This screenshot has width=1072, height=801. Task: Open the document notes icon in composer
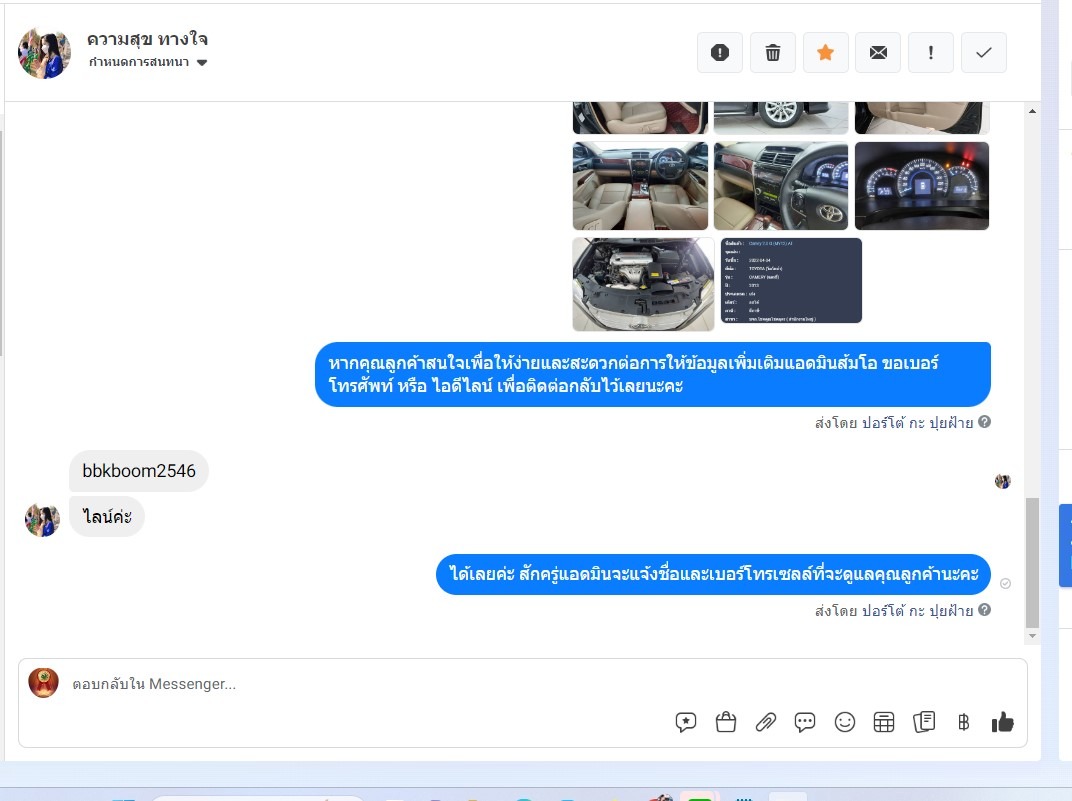click(x=924, y=722)
